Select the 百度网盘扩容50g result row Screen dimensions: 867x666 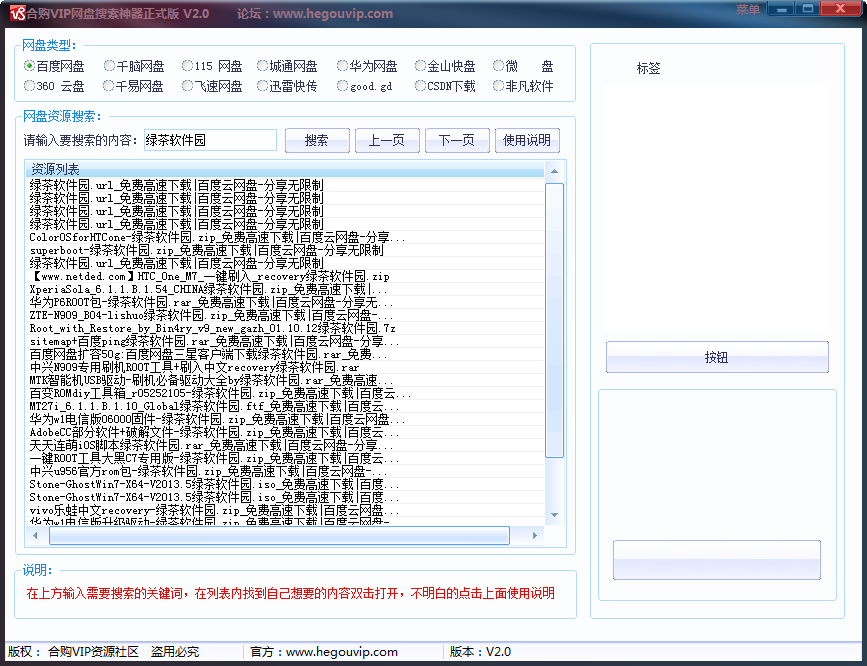285,355
